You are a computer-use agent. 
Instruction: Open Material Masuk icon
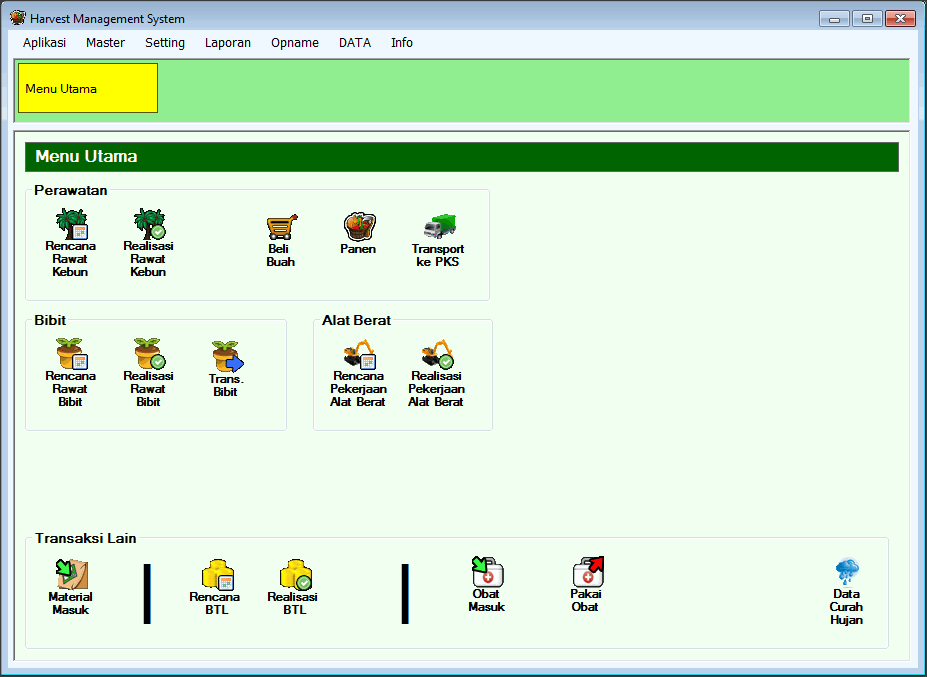72,574
